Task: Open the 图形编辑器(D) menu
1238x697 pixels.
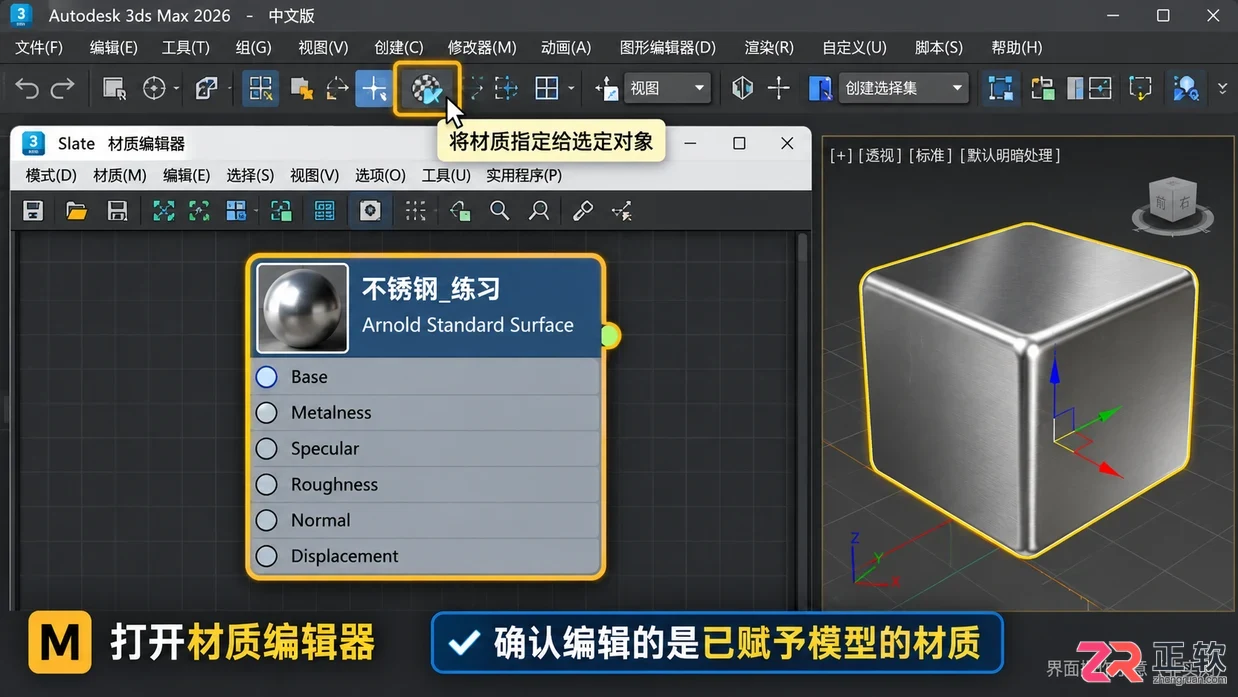Action: [x=668, y=47]
